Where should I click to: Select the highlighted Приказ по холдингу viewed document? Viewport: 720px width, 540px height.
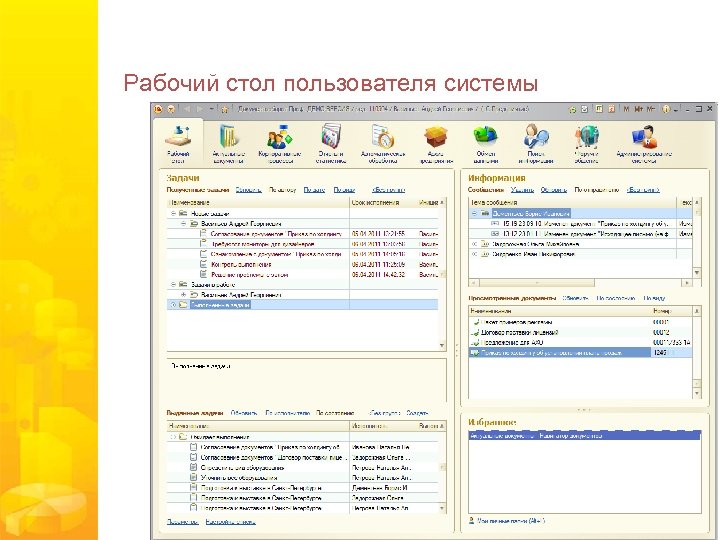(x=580, y=353)
